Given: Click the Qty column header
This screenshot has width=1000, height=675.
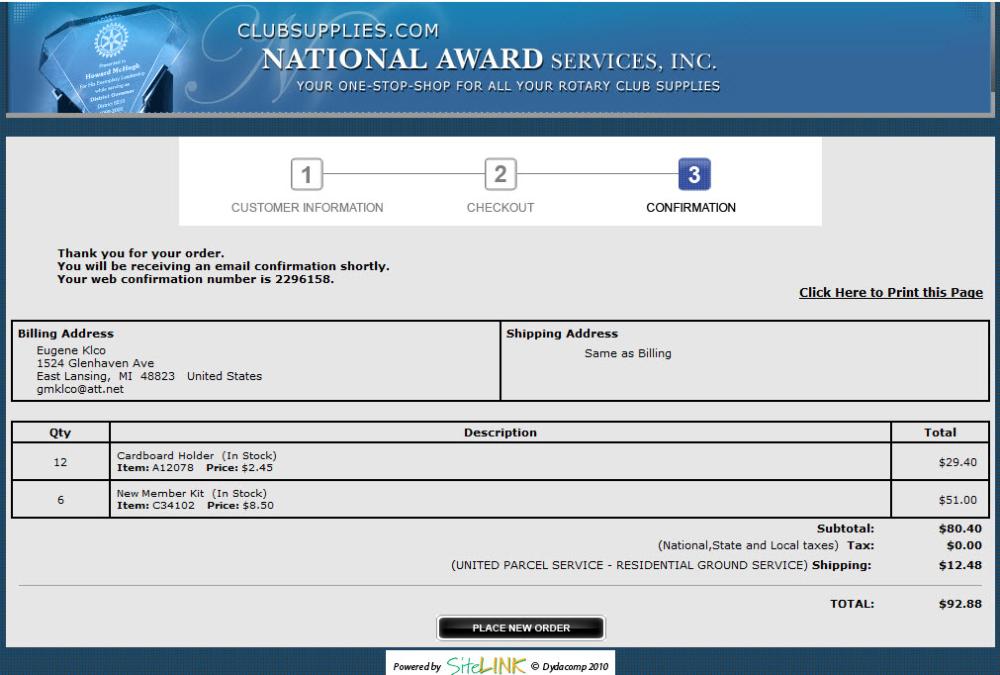Looking at the screenshot, I should pos(60,433).
